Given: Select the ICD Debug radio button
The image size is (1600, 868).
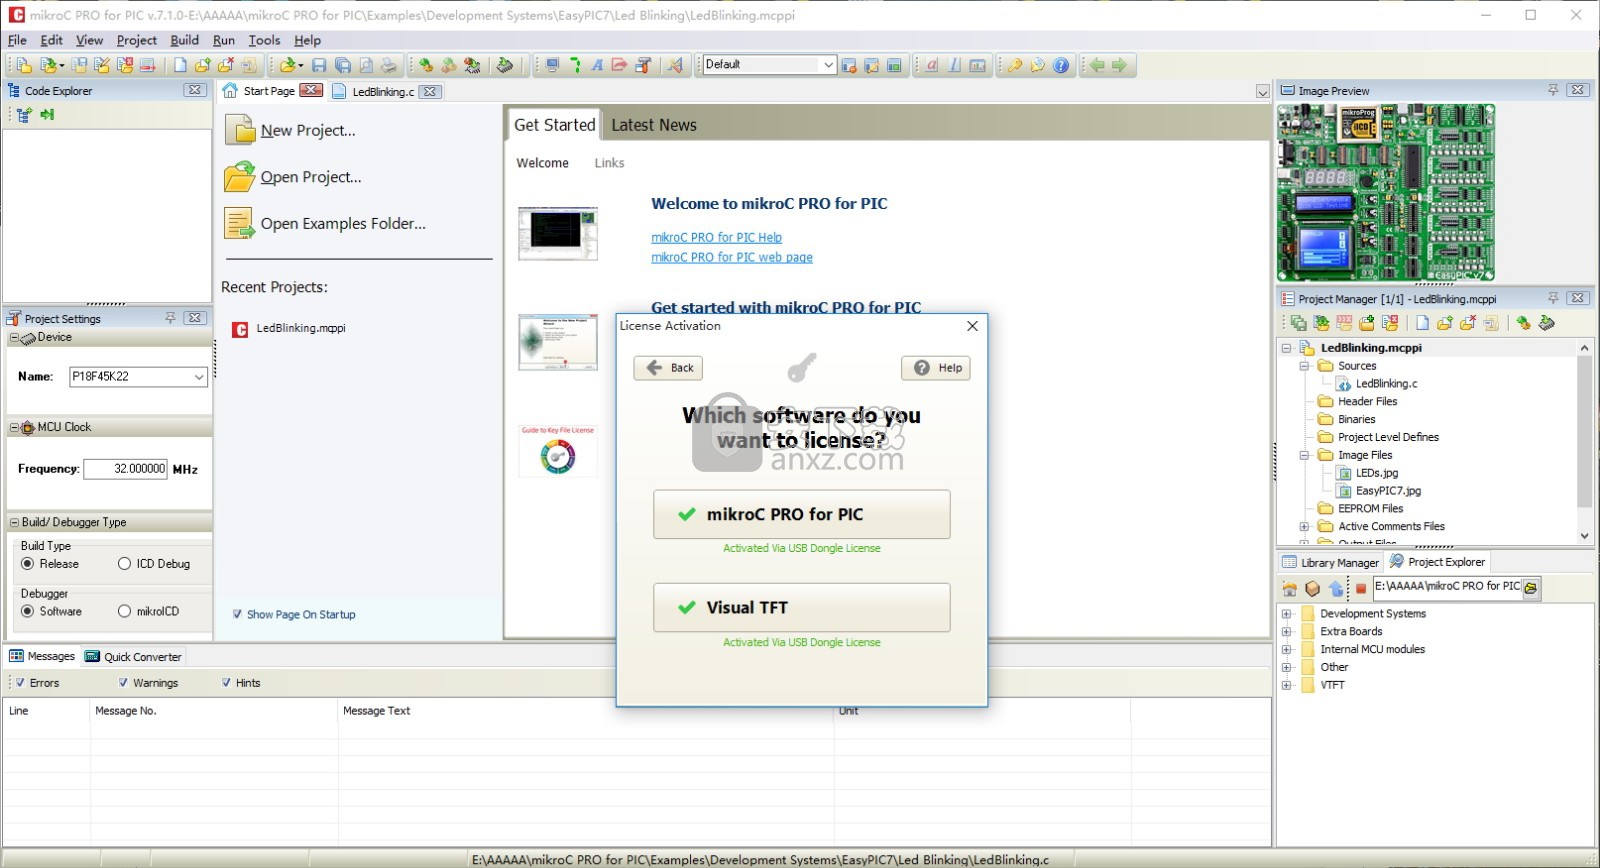Looking at the screenshot, I should (x=124, y=564).
